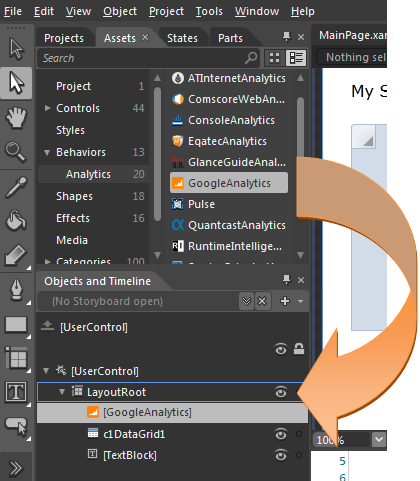Screen dimensions: 420x481
Task: Select EqatecAnalytics behavior asset
Action: point(229,141)
